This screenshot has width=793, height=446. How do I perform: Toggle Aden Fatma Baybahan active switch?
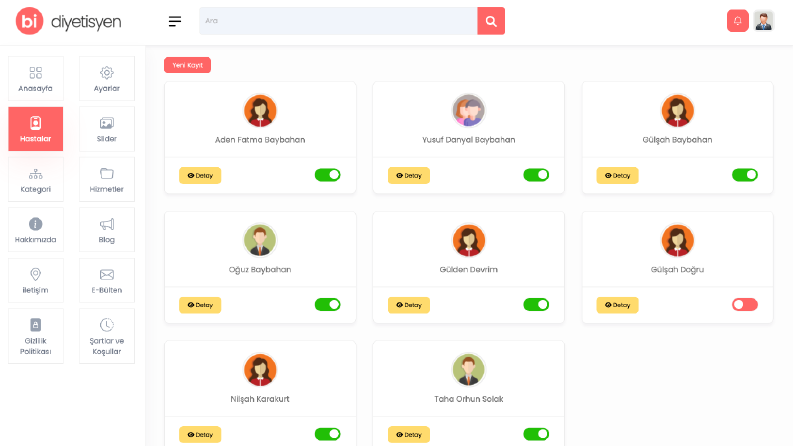coord(328,175)
